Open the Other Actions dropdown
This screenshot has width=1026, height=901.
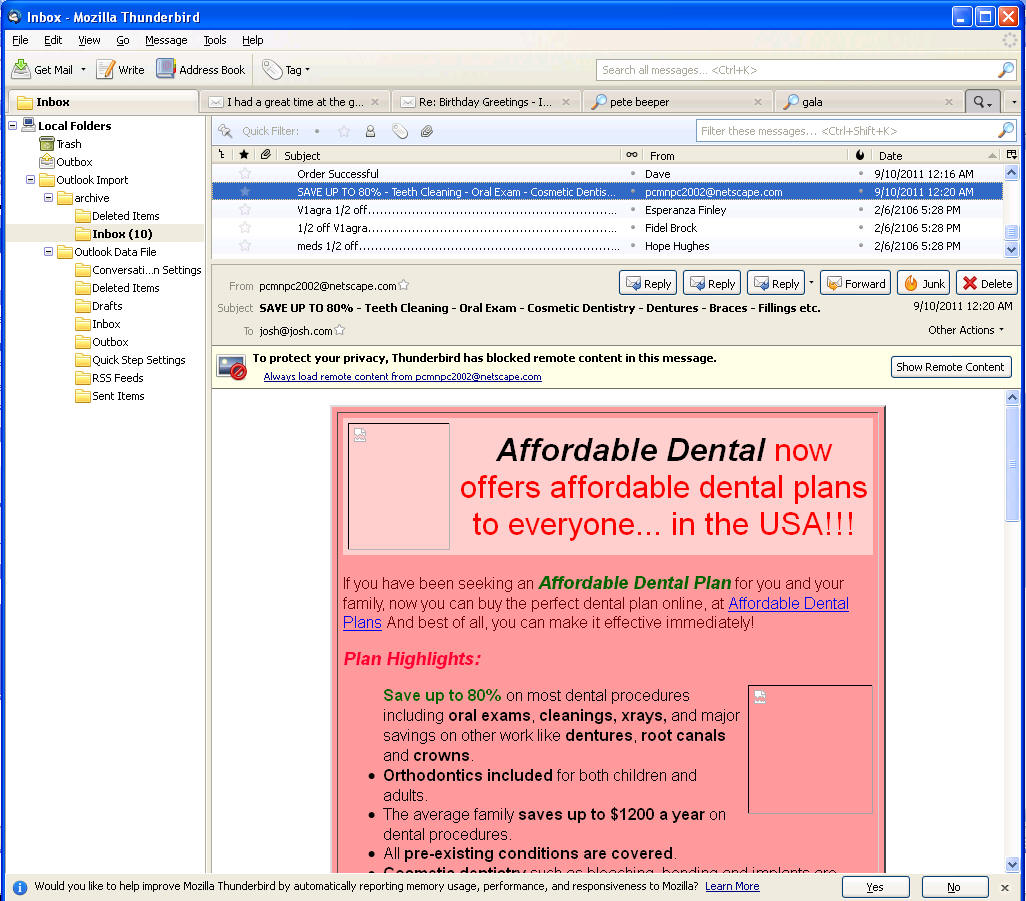point(965,330)
